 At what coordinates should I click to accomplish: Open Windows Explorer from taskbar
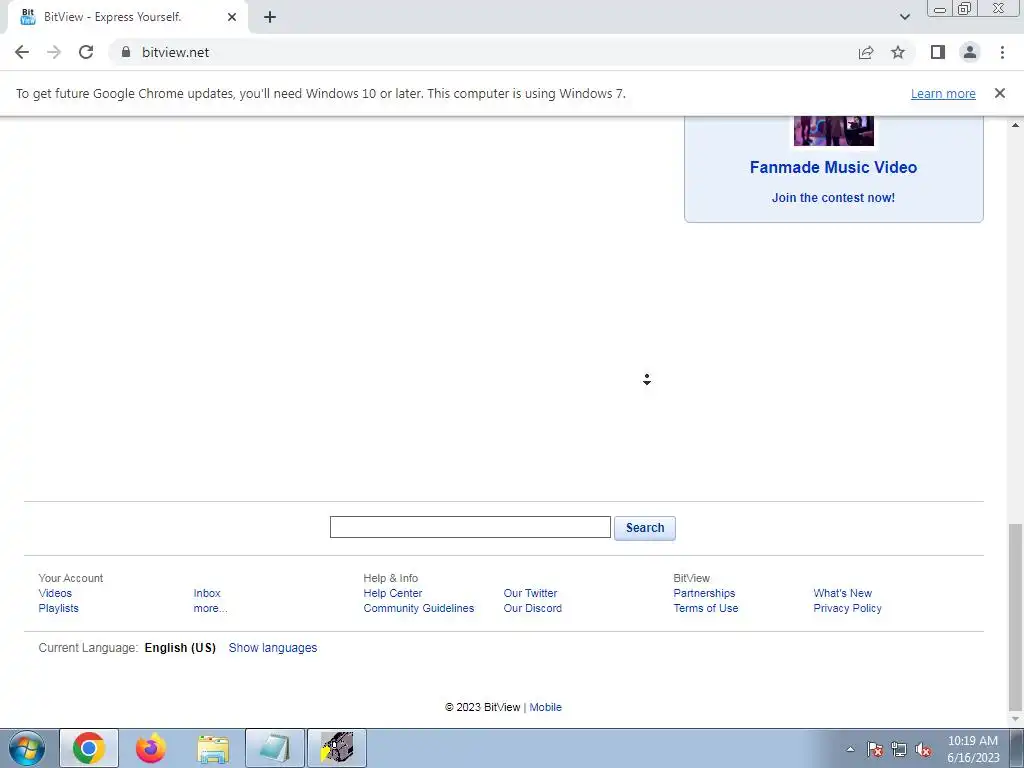coord(213,748)
